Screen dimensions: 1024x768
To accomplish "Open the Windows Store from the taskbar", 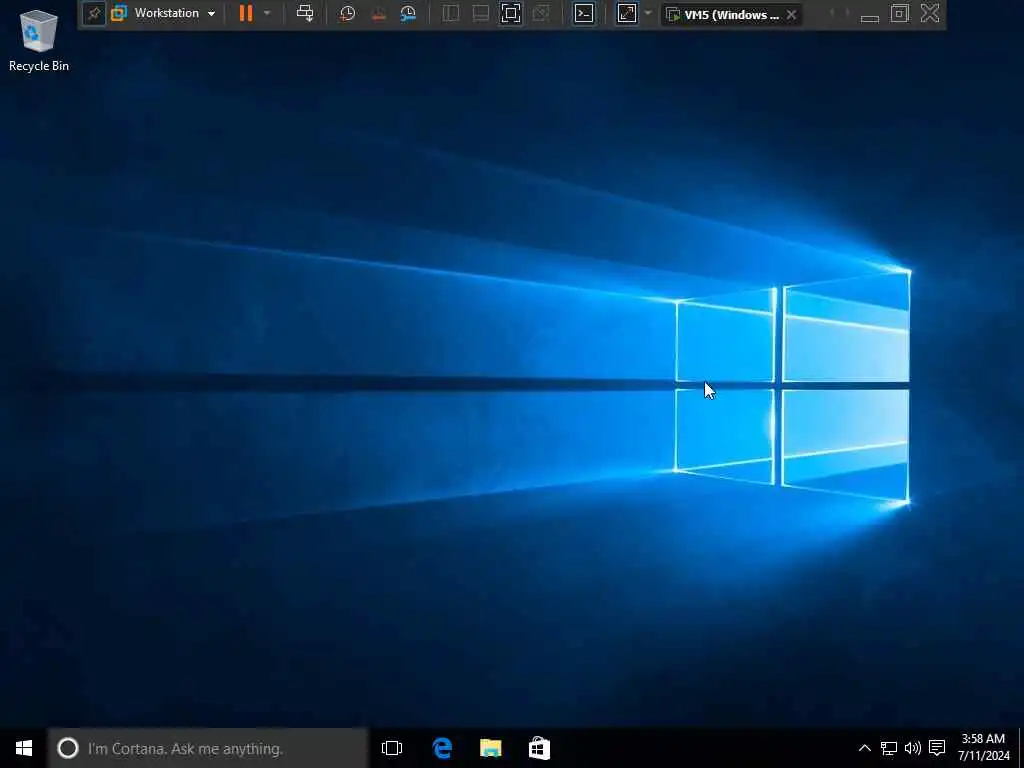I will coord(539,748).
